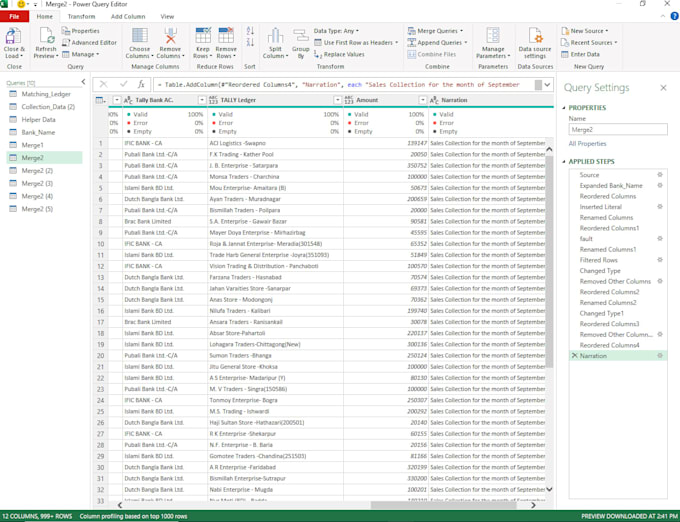Click Remove Columns icon
This screenshot has height=522, width=680.
pyautogui.click(x=170, y=36)
